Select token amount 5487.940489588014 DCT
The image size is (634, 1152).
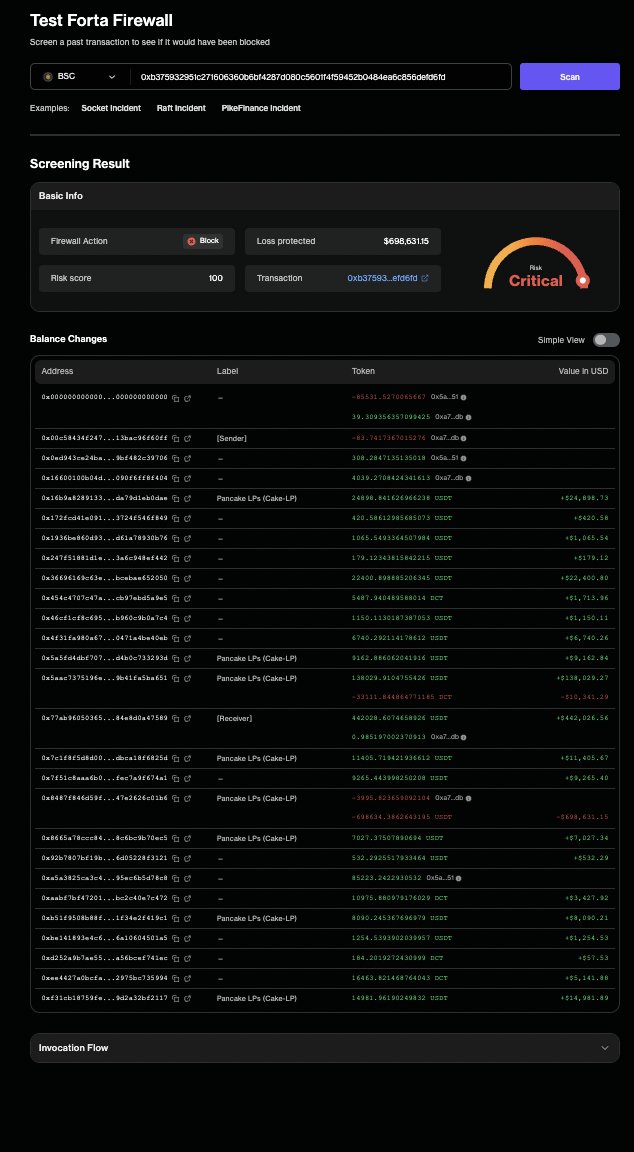397,597
